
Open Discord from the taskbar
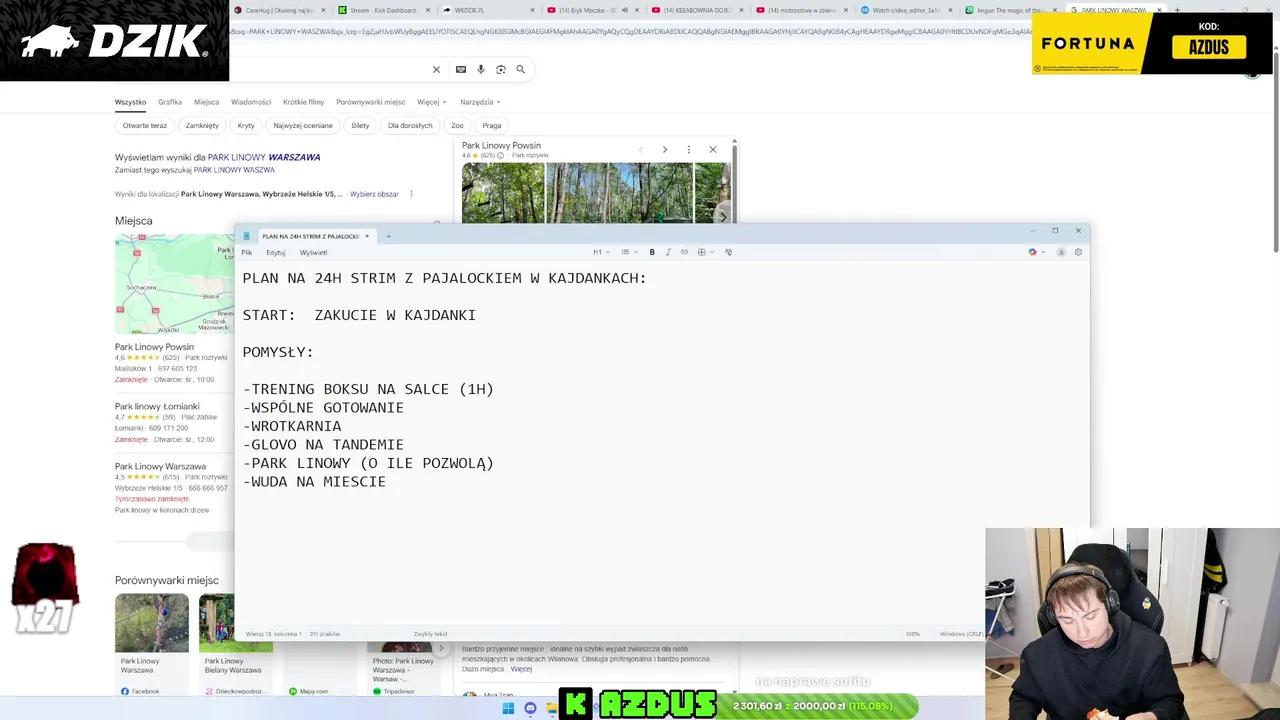(x=530, y=708)
